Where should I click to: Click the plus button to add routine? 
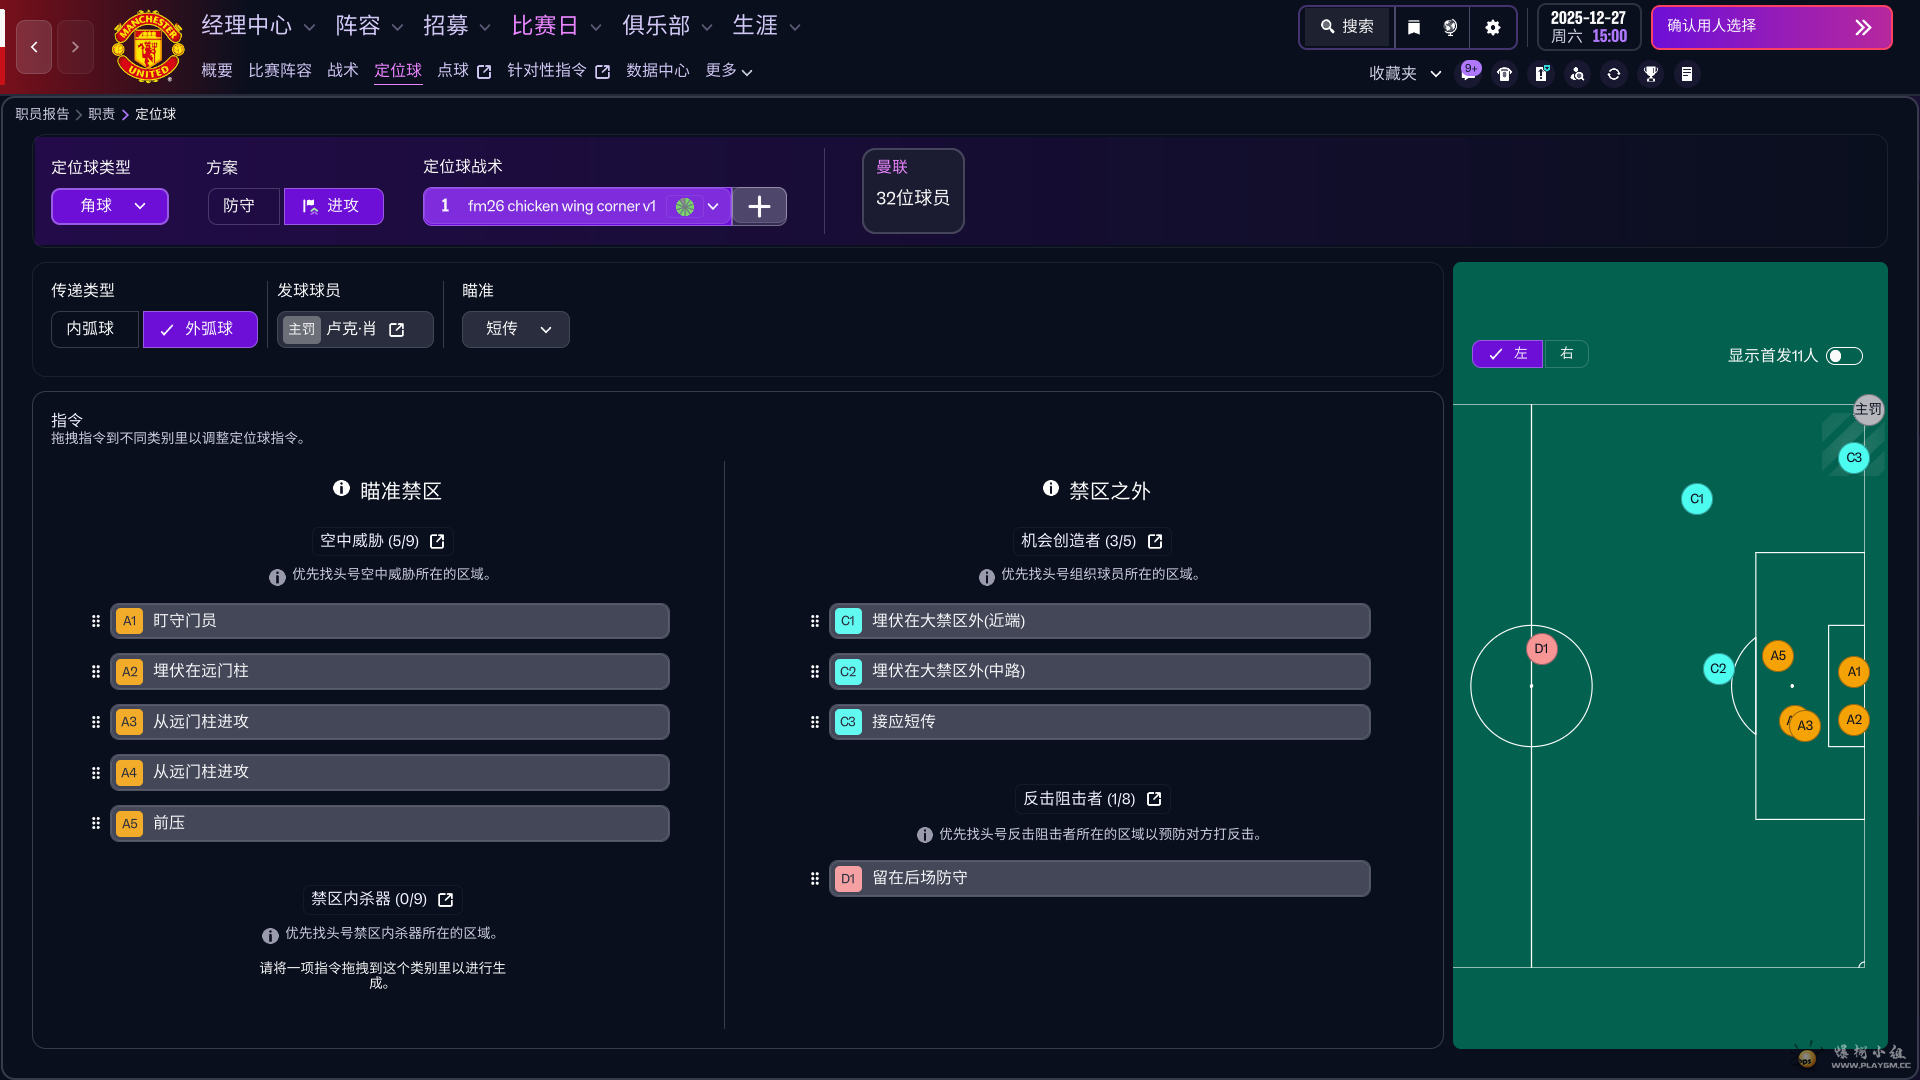tap(759, 206)
